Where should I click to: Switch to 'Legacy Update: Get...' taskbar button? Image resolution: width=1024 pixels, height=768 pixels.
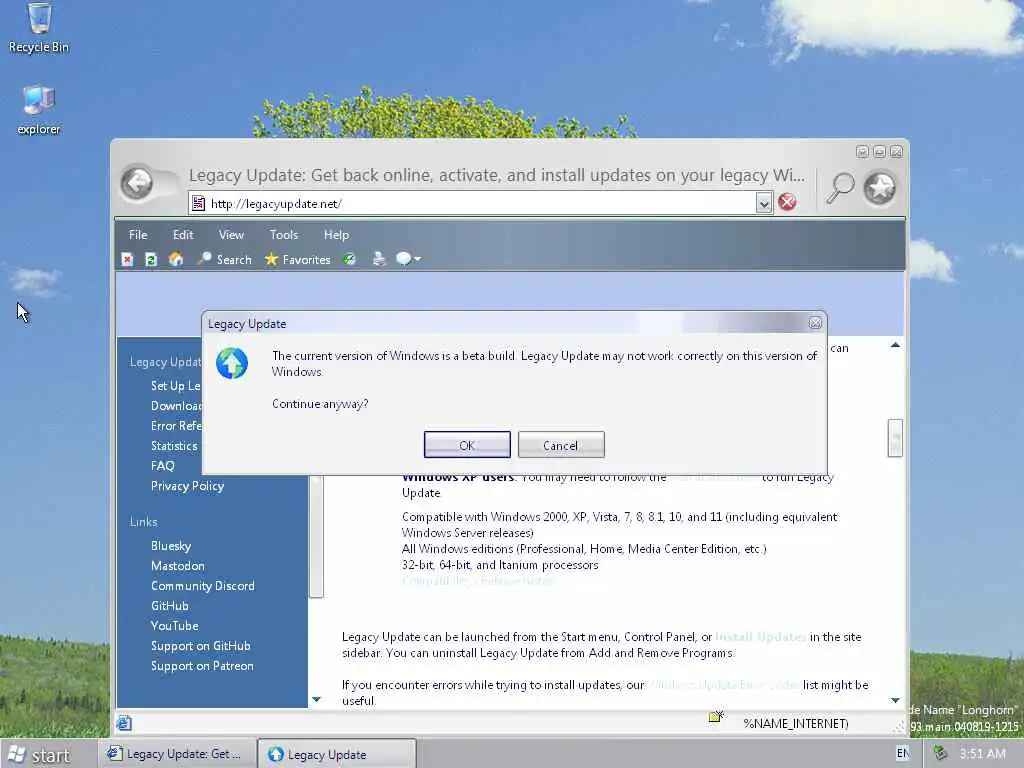coord(176,754)
